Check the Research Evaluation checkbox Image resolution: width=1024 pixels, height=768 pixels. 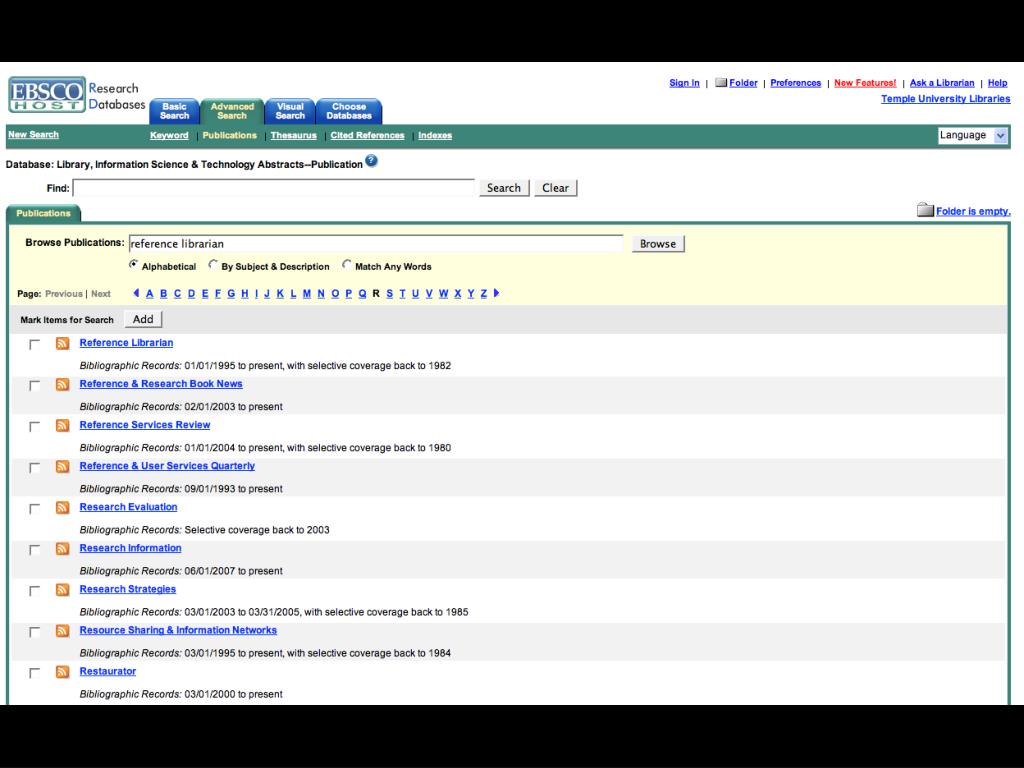tap(35, 509)
